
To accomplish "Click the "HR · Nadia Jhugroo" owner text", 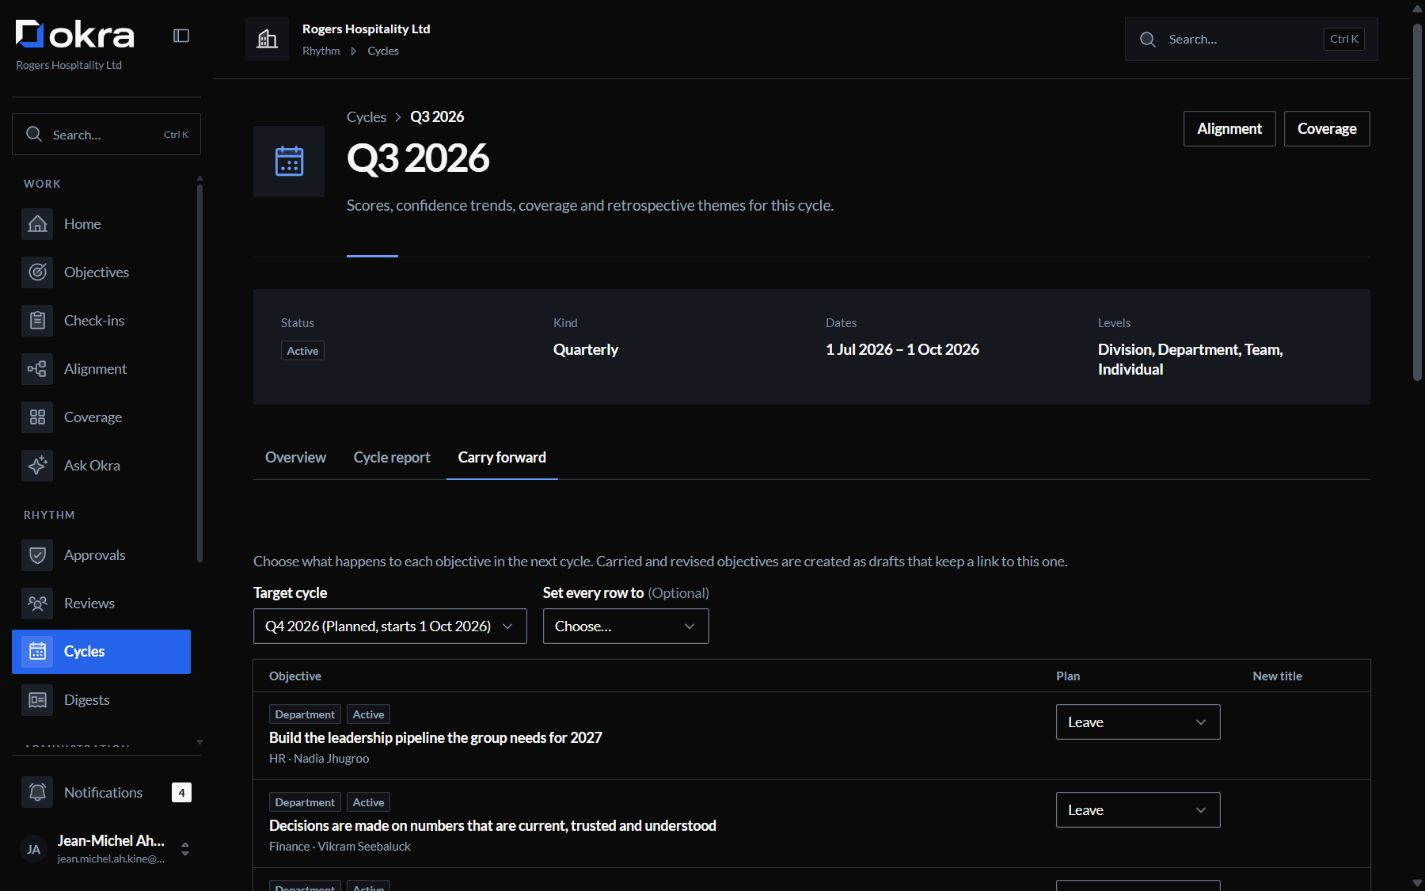I will tap(319, 759).
